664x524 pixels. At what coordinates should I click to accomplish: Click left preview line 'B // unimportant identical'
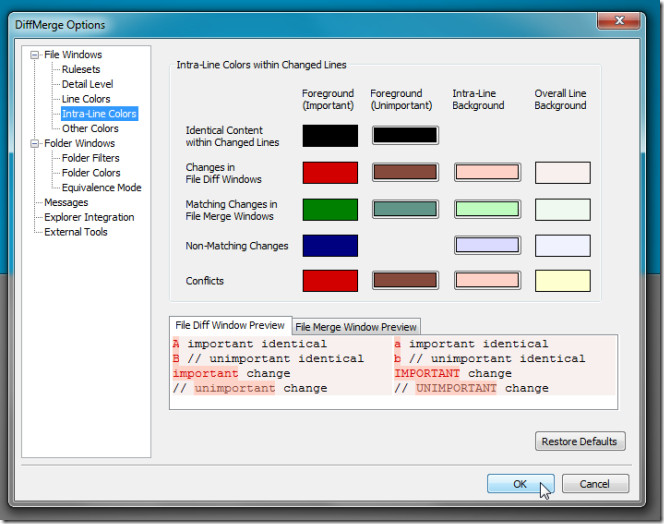click(268, 359)
